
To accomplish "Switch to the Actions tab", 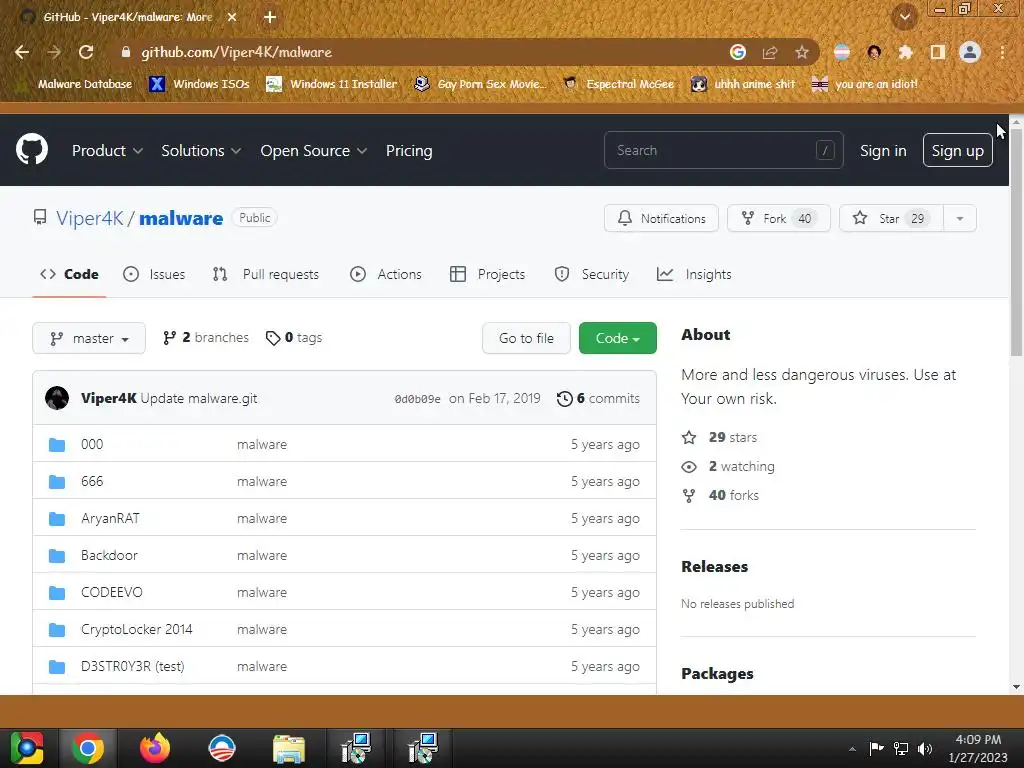I will 386,274.
